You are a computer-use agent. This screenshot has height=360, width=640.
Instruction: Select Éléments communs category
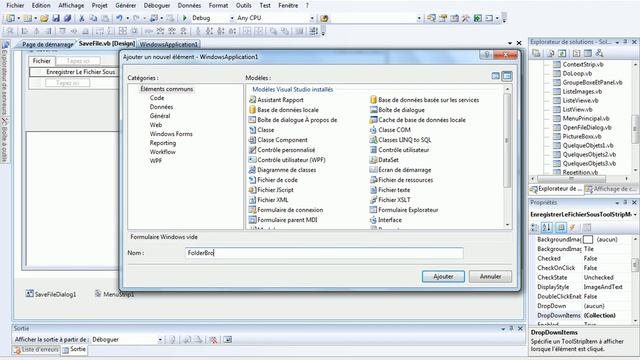[x=167, y=89]
